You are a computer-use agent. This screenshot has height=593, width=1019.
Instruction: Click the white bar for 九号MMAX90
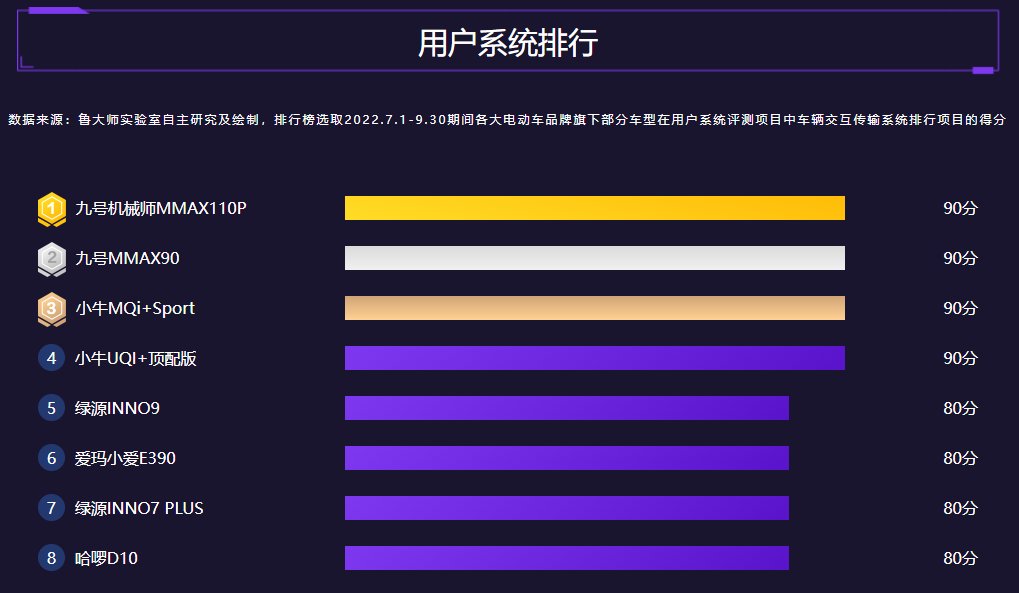click(595, 258)
